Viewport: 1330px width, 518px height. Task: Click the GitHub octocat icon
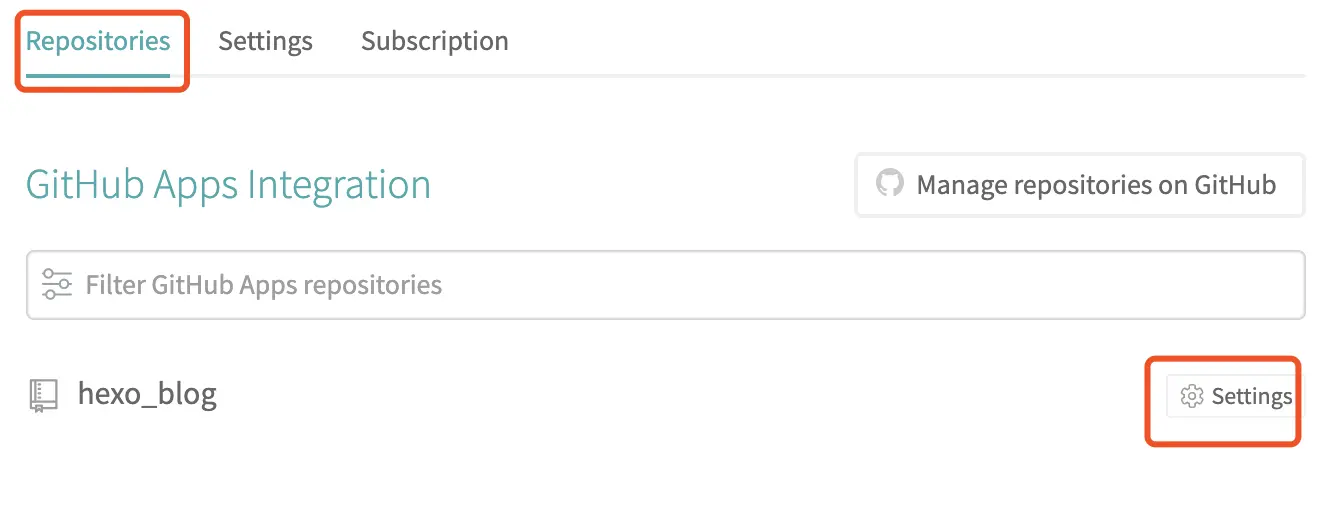[x=889, y=184]
